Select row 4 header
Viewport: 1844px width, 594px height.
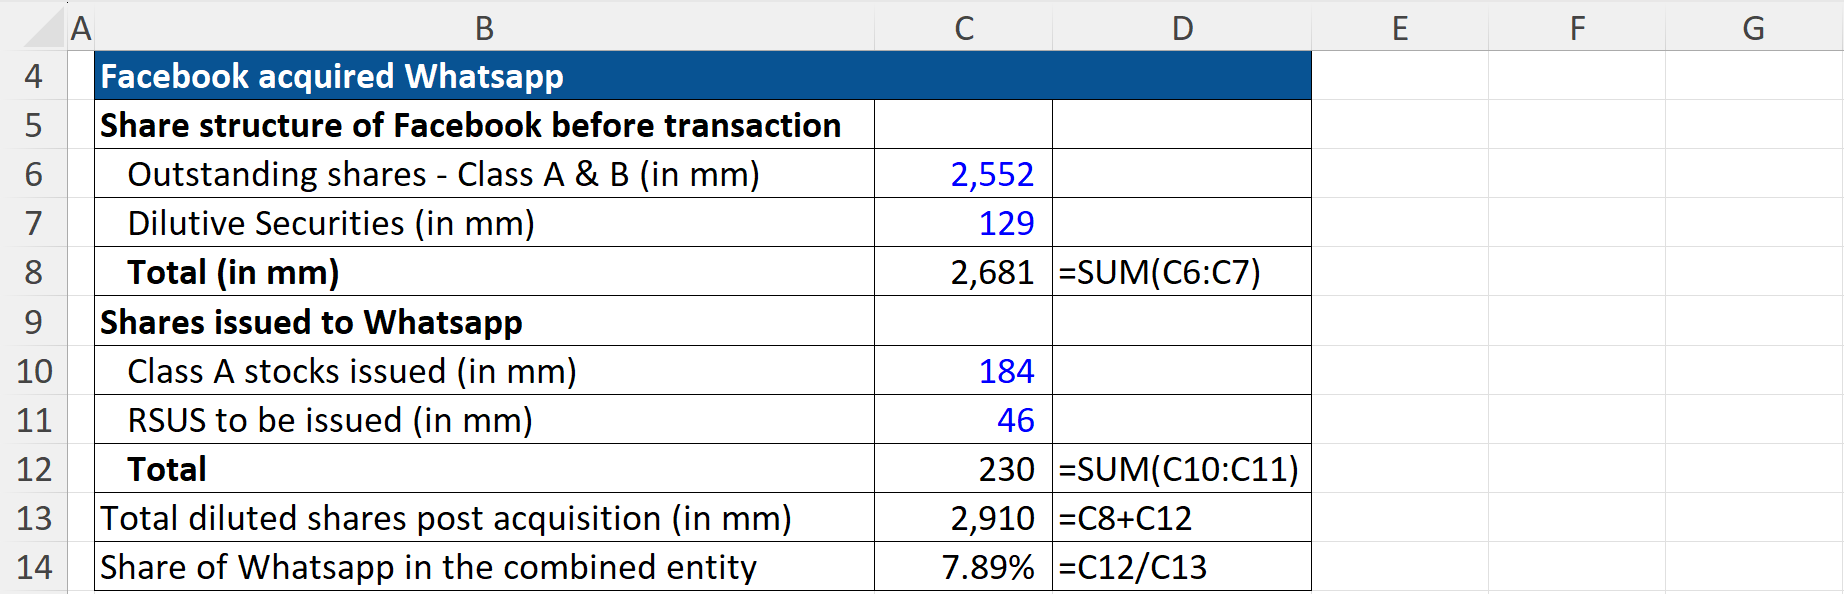(x=33, y=76)
